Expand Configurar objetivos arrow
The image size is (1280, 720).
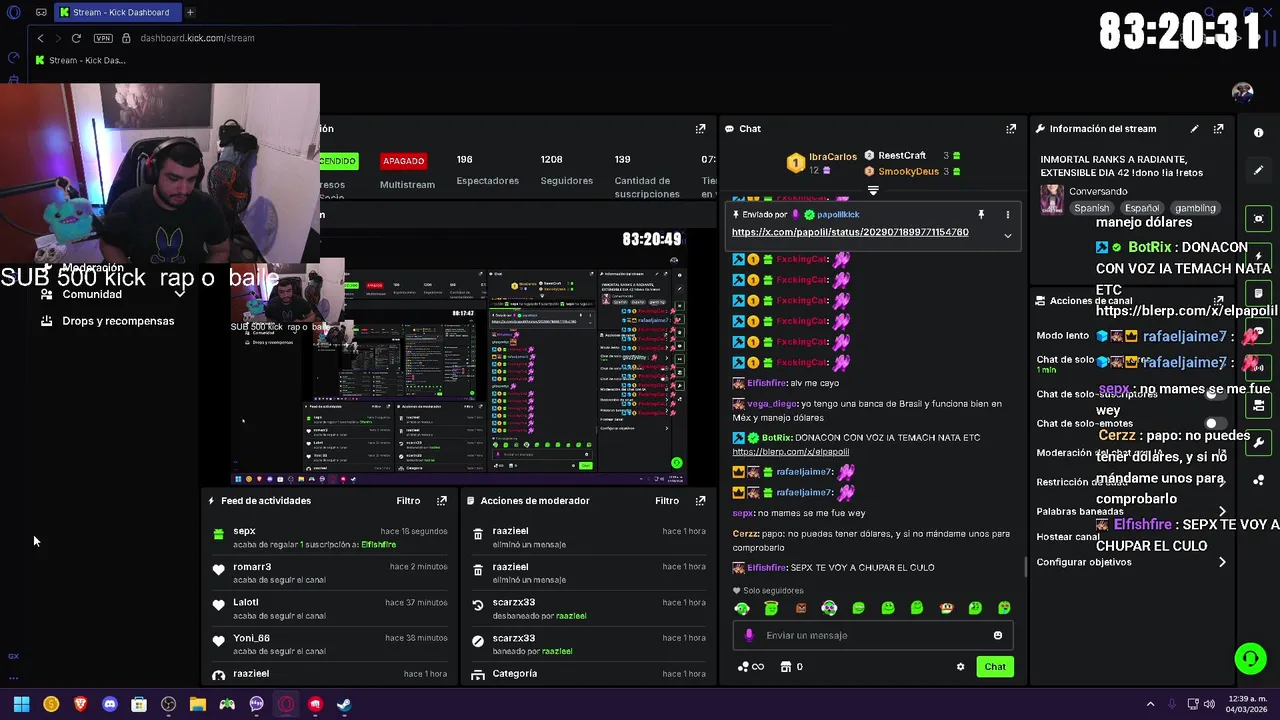pyautogui.click(x=1222, y=562)
